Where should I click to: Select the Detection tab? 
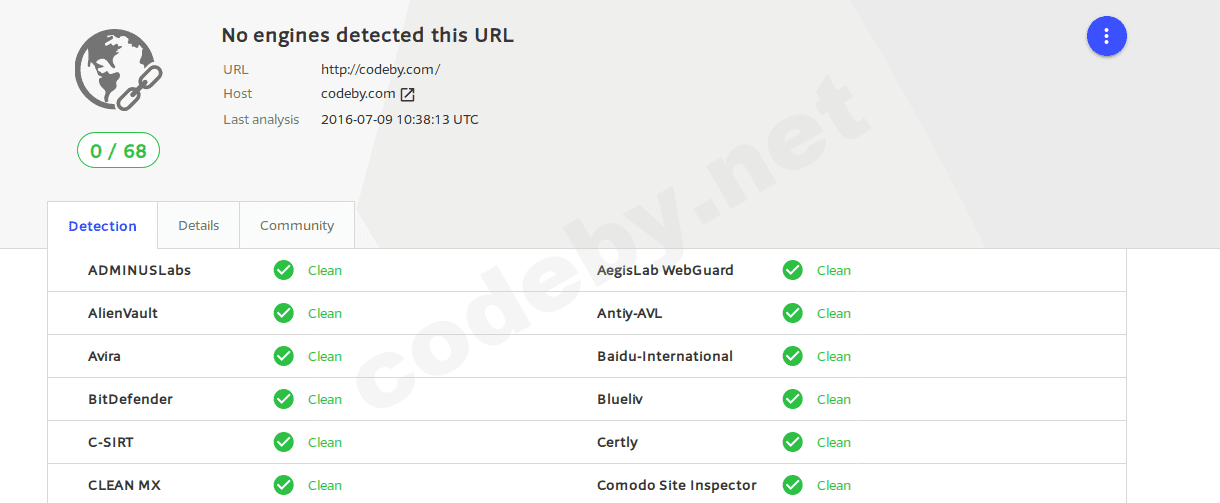click(102, 226)
